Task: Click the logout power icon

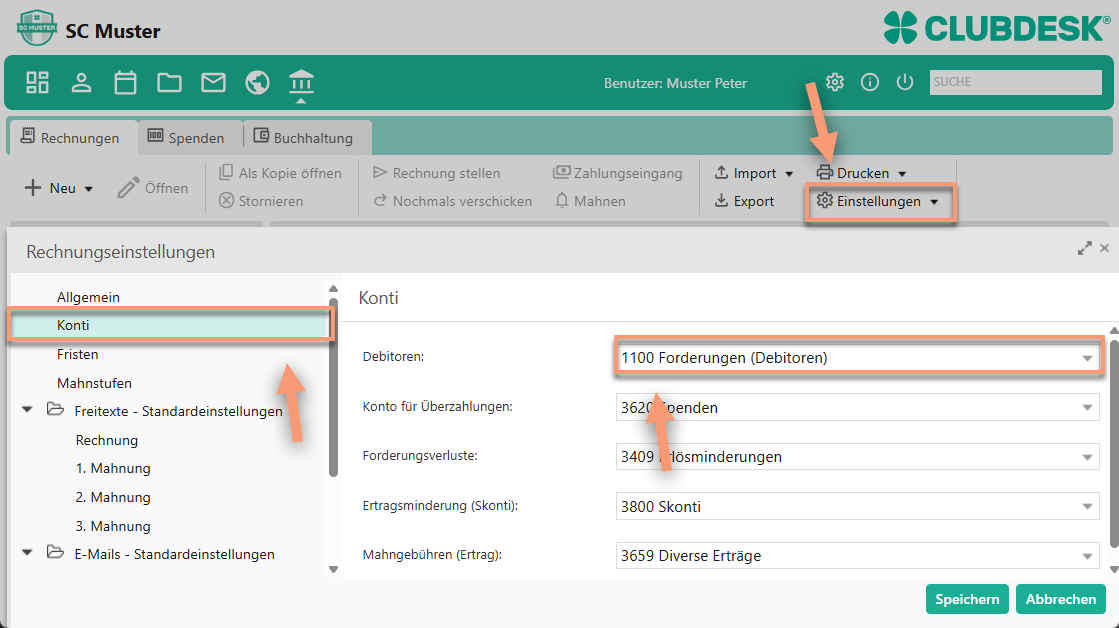Action: click(x=905, y=82)
